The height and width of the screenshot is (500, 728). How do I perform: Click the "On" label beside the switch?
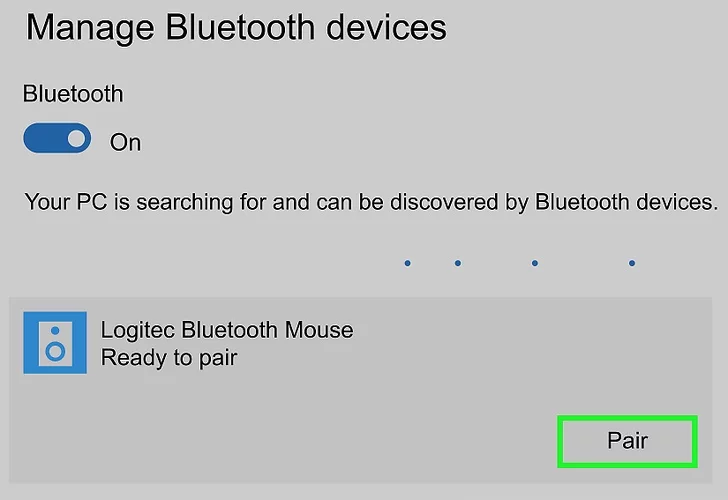tap(125, 143)
